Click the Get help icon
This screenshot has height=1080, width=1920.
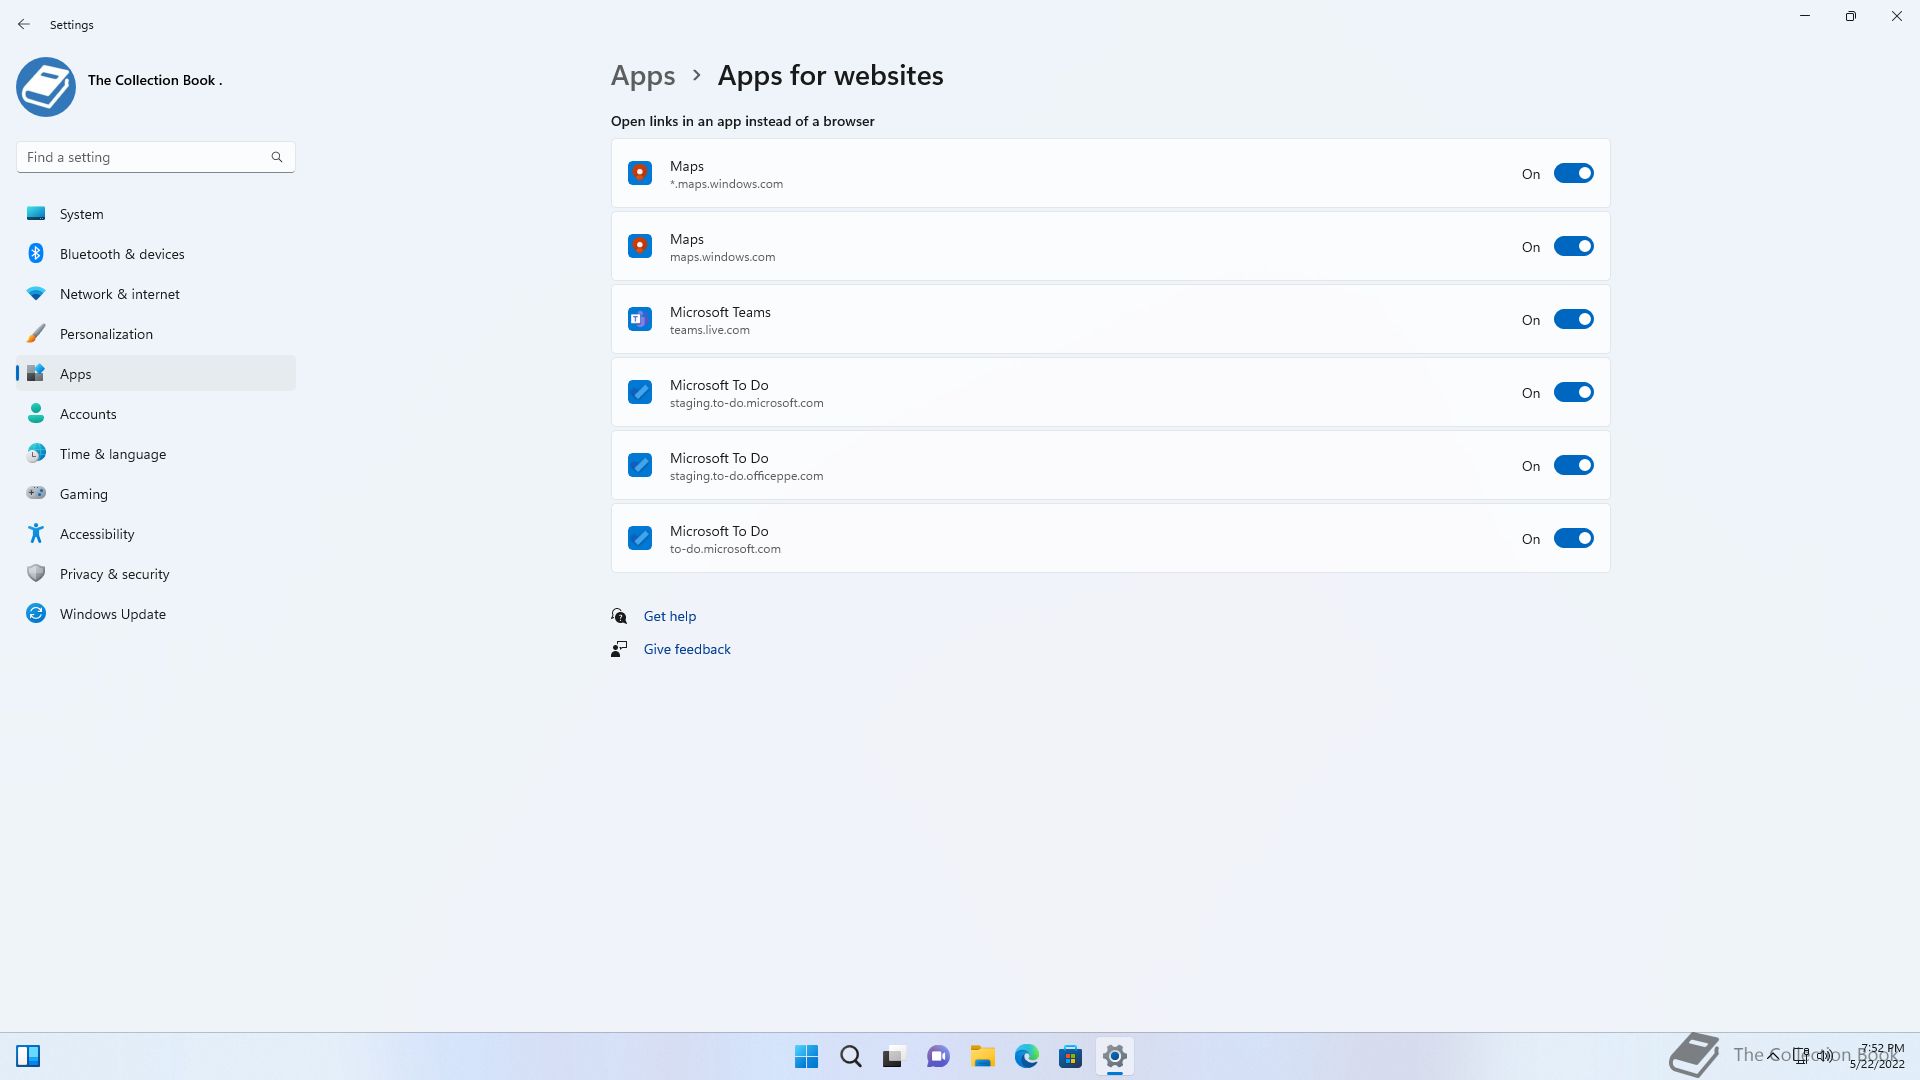click(x=619, y=616)
